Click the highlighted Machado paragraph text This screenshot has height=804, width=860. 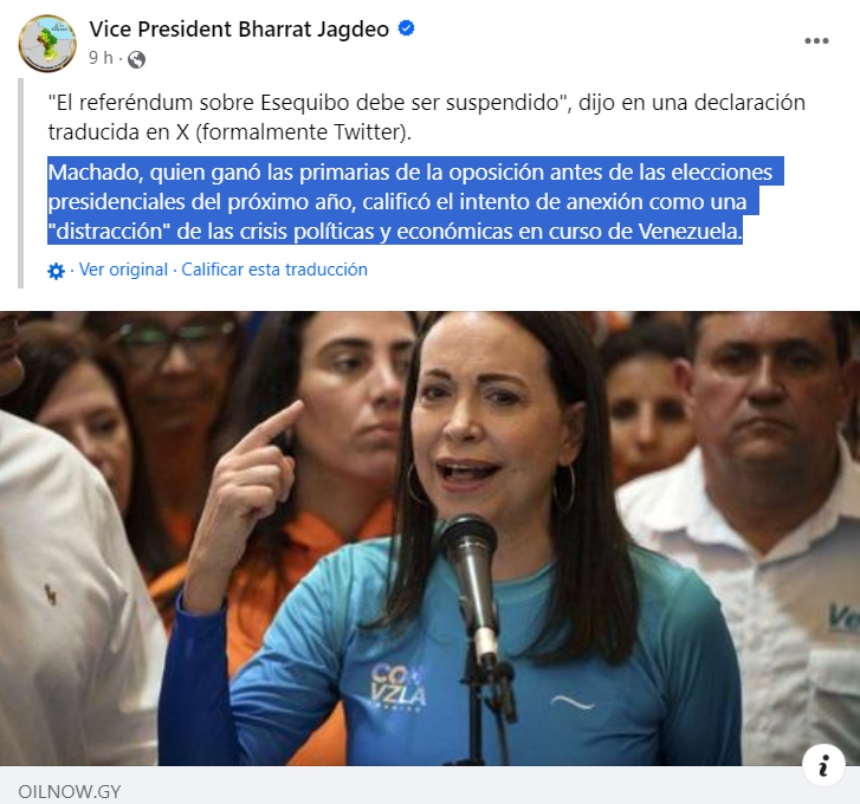pos(415,201)
